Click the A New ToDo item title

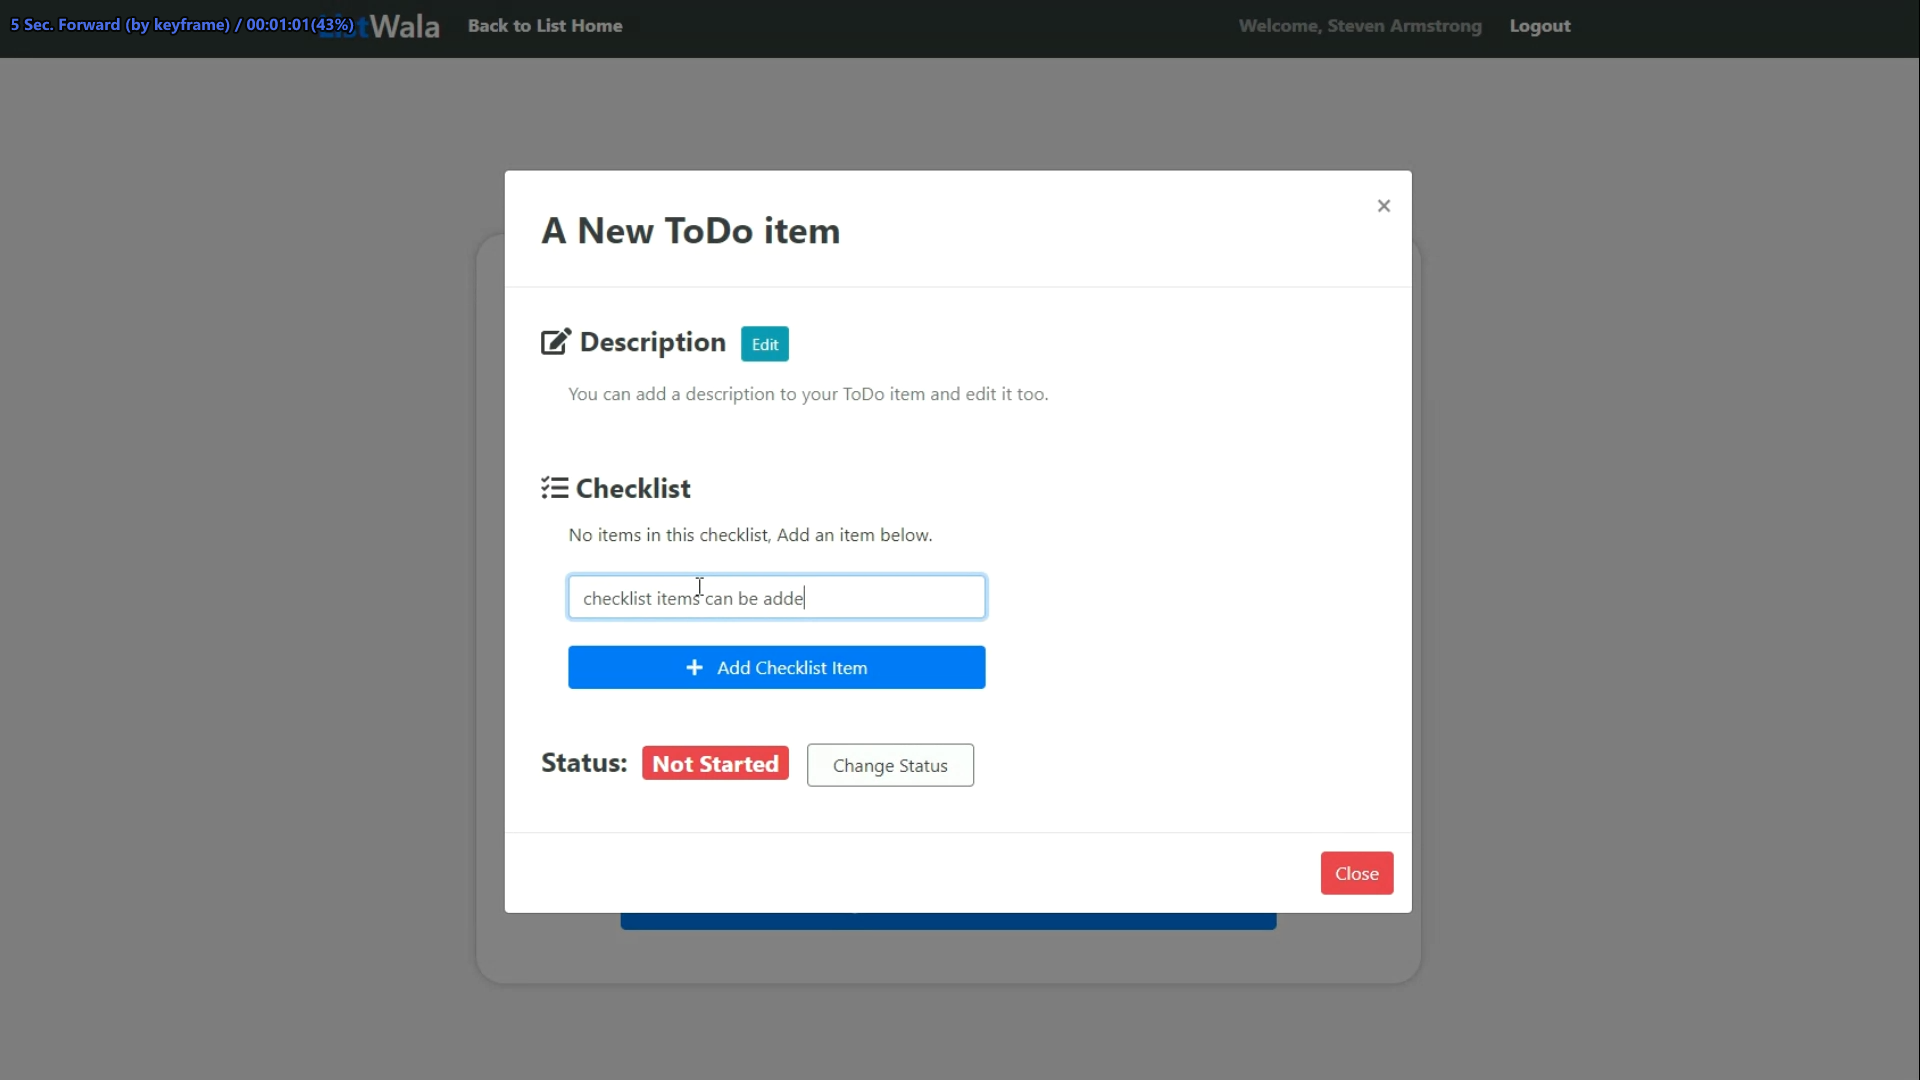(690, 231)
